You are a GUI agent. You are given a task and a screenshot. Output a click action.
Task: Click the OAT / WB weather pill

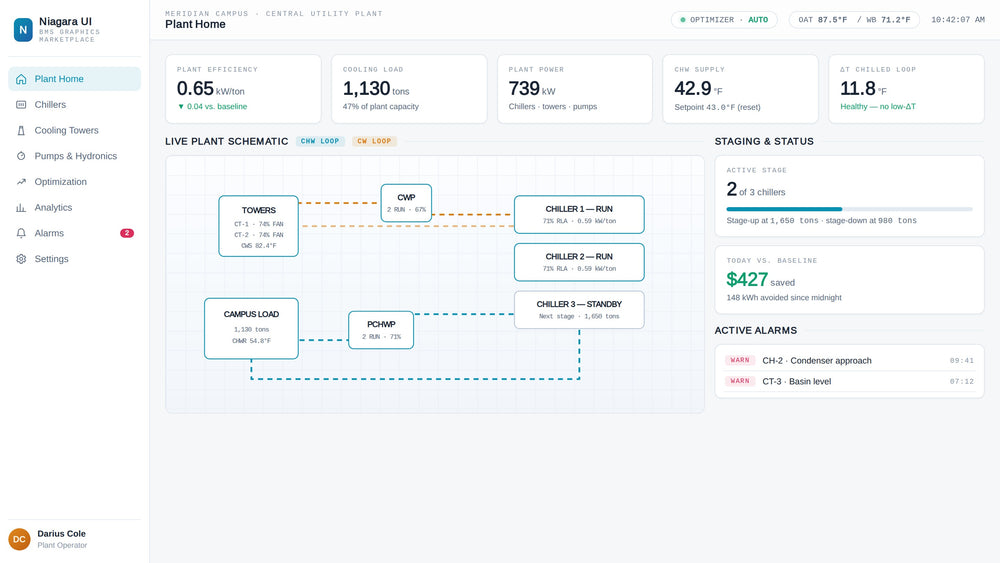coord(854,20)
